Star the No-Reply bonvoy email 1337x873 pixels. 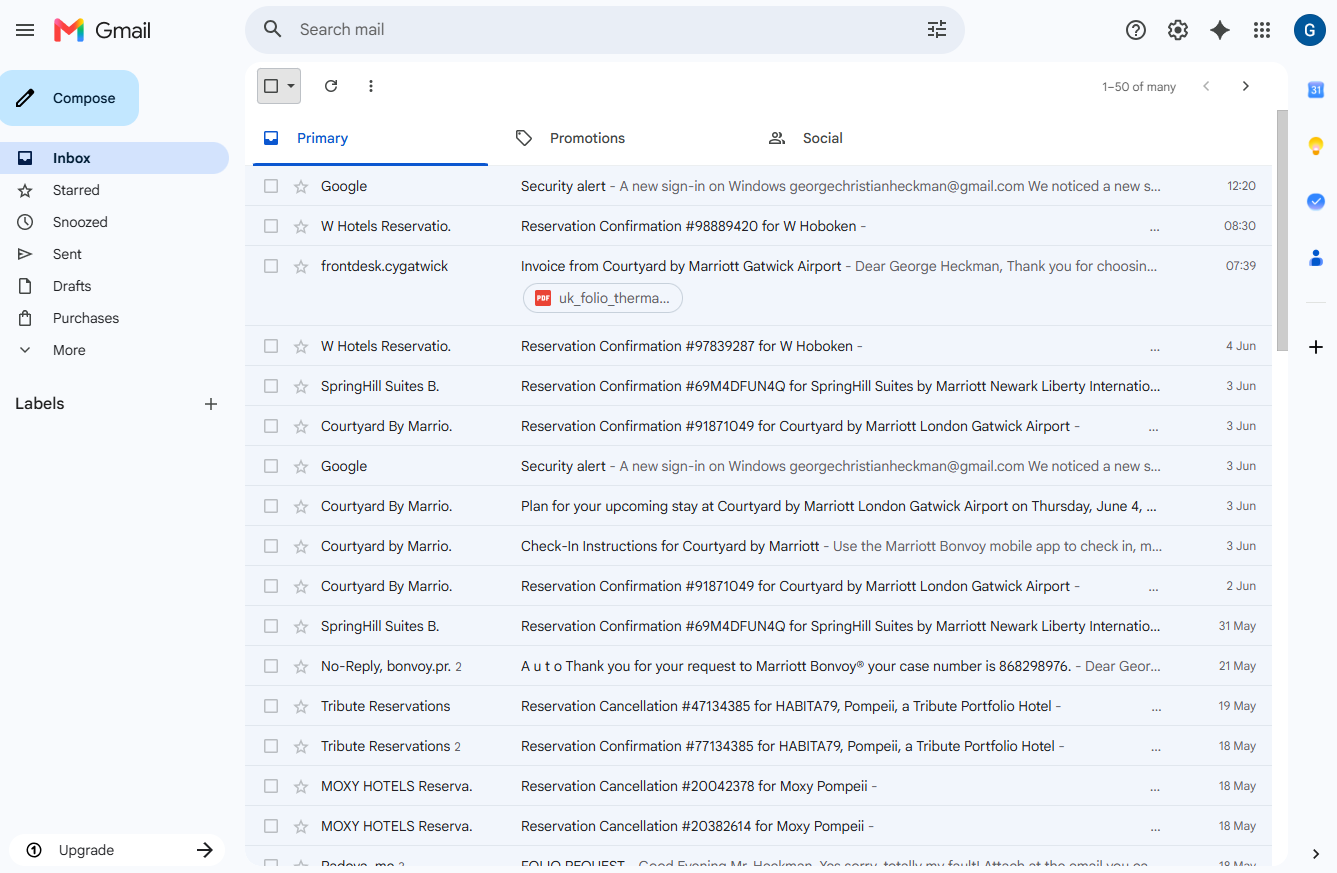pyautogui.click(x=301, y=666)
